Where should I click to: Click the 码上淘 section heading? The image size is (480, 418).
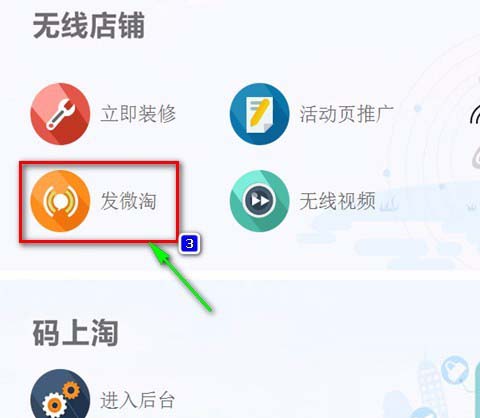(x=75, y=332)
